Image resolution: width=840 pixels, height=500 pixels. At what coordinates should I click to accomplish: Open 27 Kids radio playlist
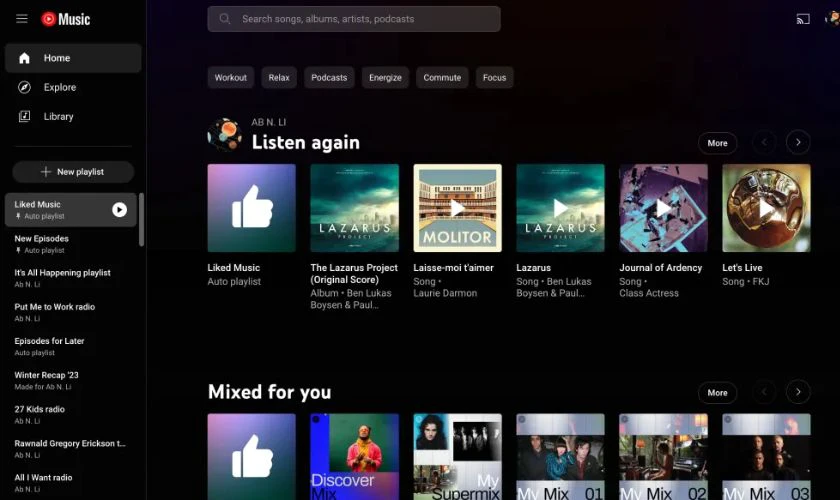pos(71,415)
